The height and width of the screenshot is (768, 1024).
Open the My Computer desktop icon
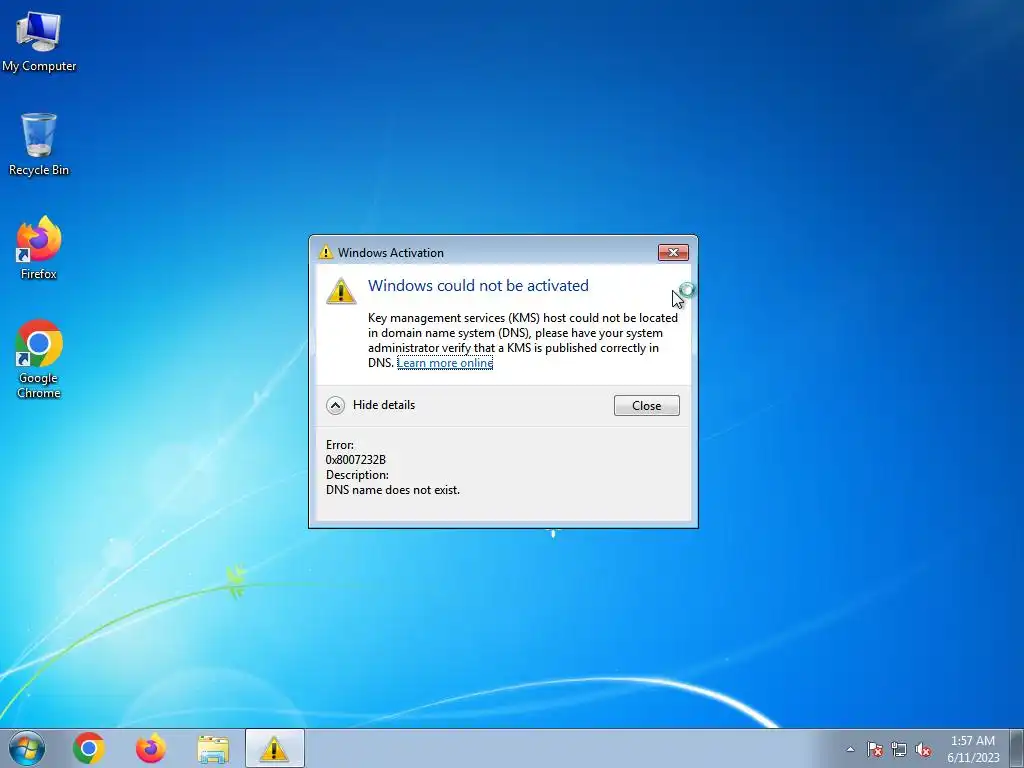[x=39, y=40]
